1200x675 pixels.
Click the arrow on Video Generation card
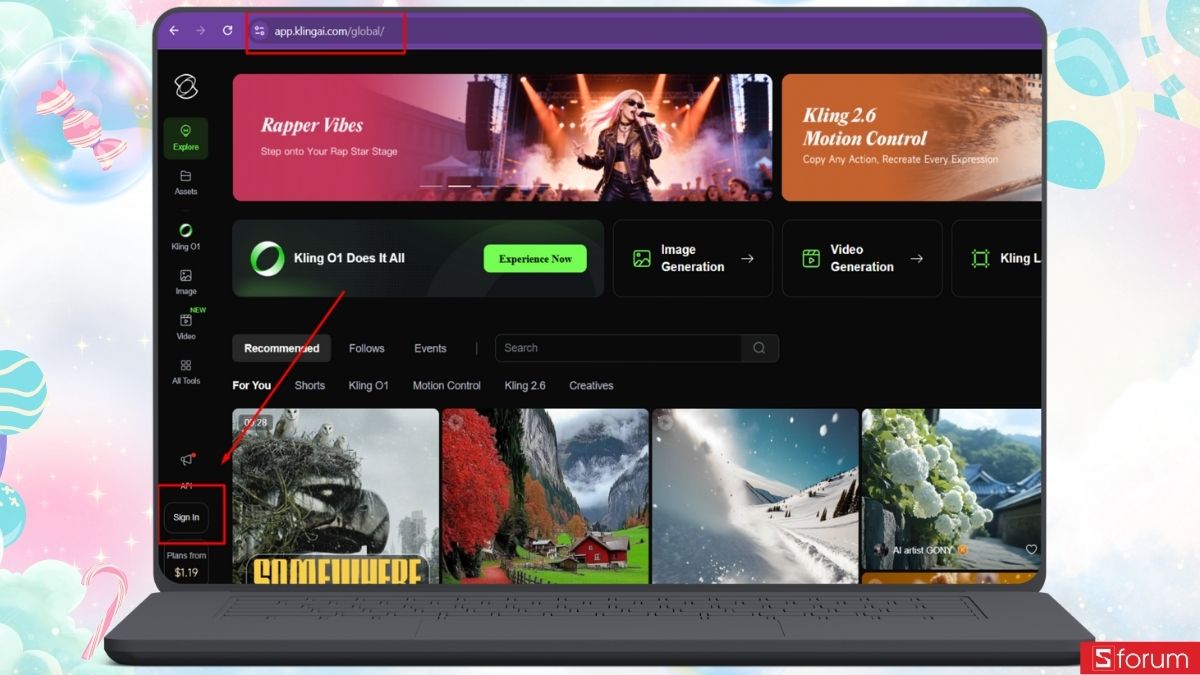tap(916, 259)
